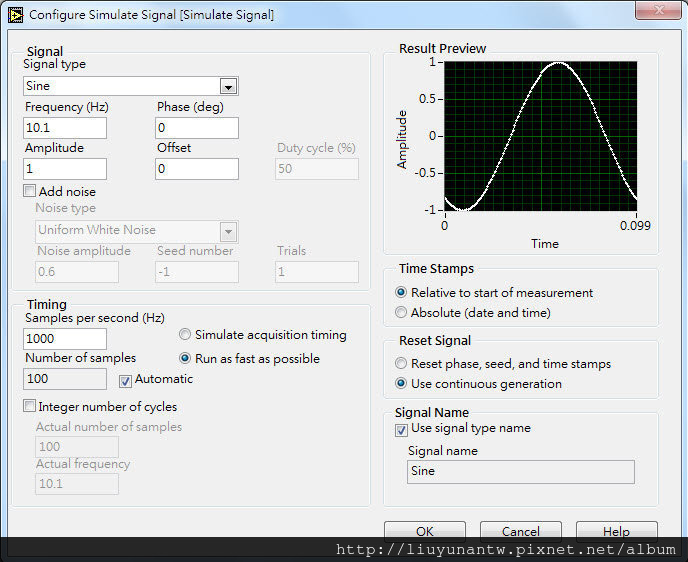
Task: Click the Amplitude axis label on graph
Action: pos(401,140)
